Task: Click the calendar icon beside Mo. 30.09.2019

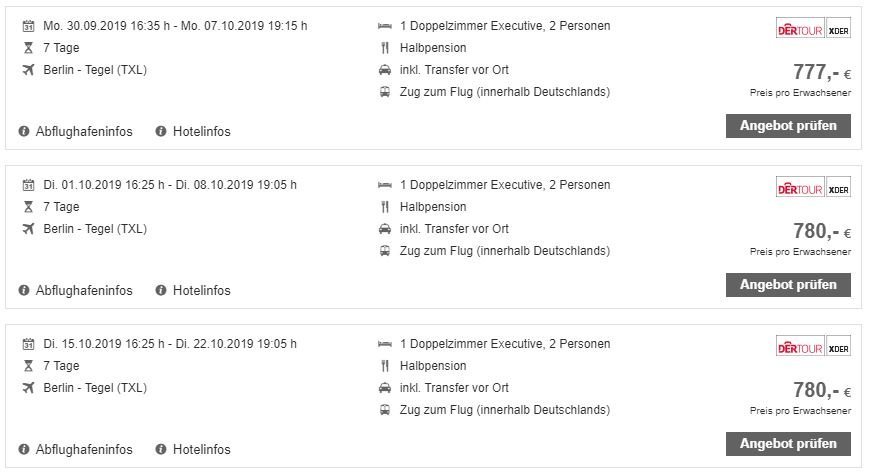Action: click(27, 26)
